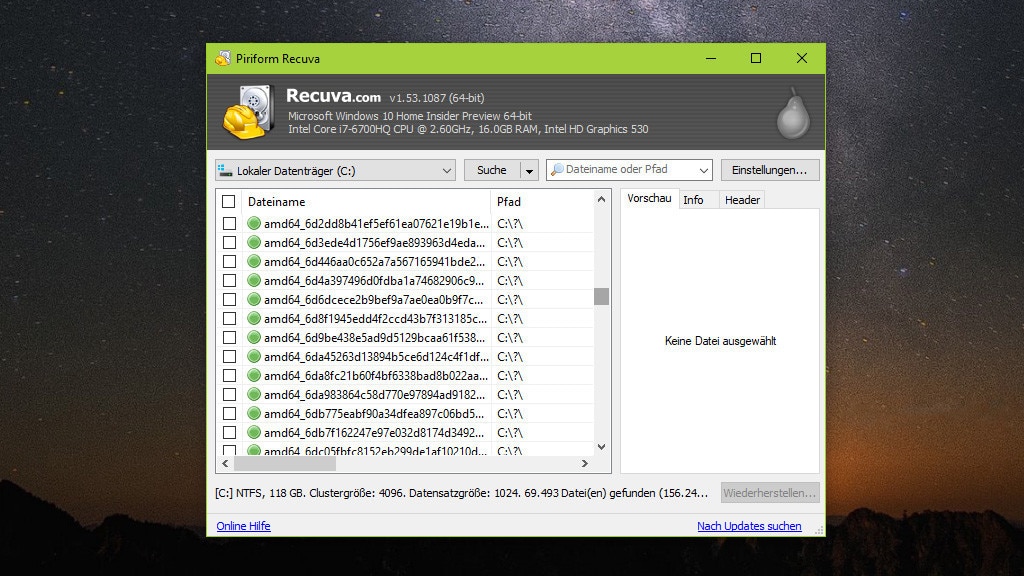The image size is (1024, 576).
Task: Click the green status dot for amd64_6da98386
Action: coord(254,394)
